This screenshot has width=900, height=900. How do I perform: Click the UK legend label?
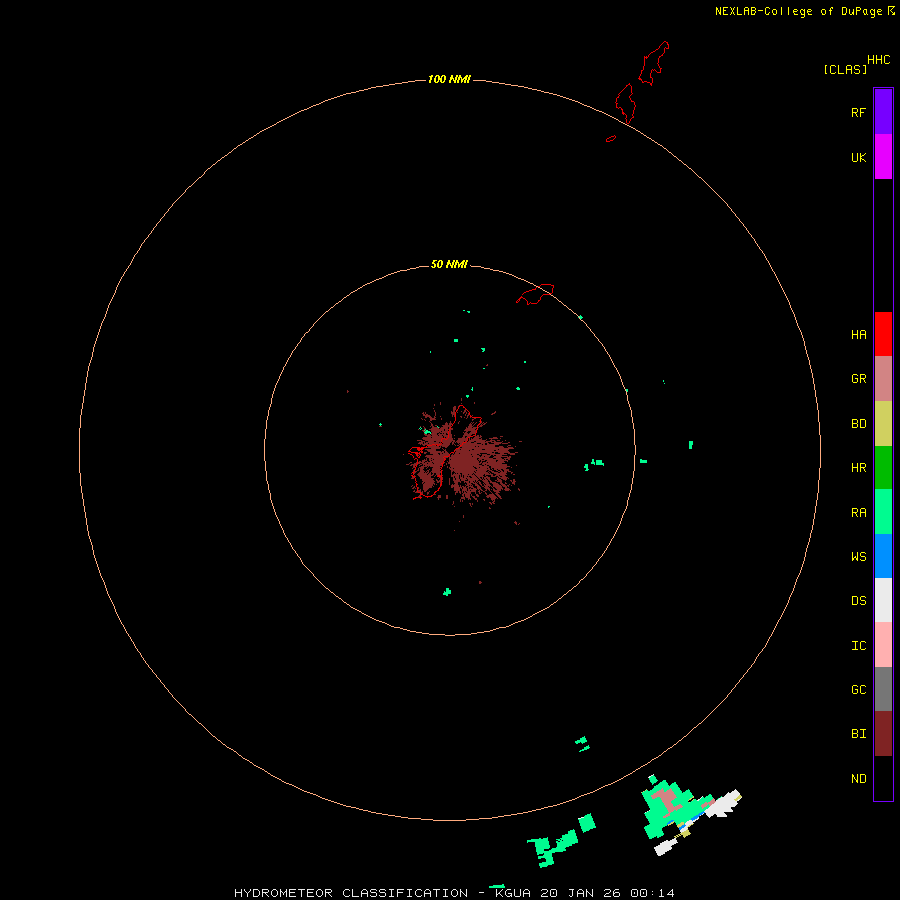[x=859, y=157]
